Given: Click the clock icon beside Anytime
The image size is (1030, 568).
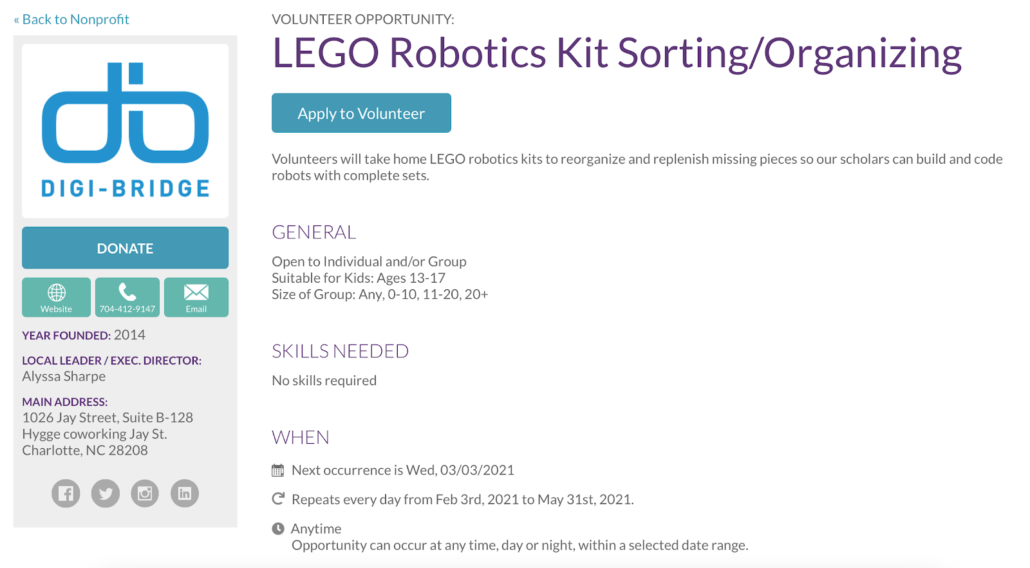Looking at the screenshot, I should click(x=278, y=529).
